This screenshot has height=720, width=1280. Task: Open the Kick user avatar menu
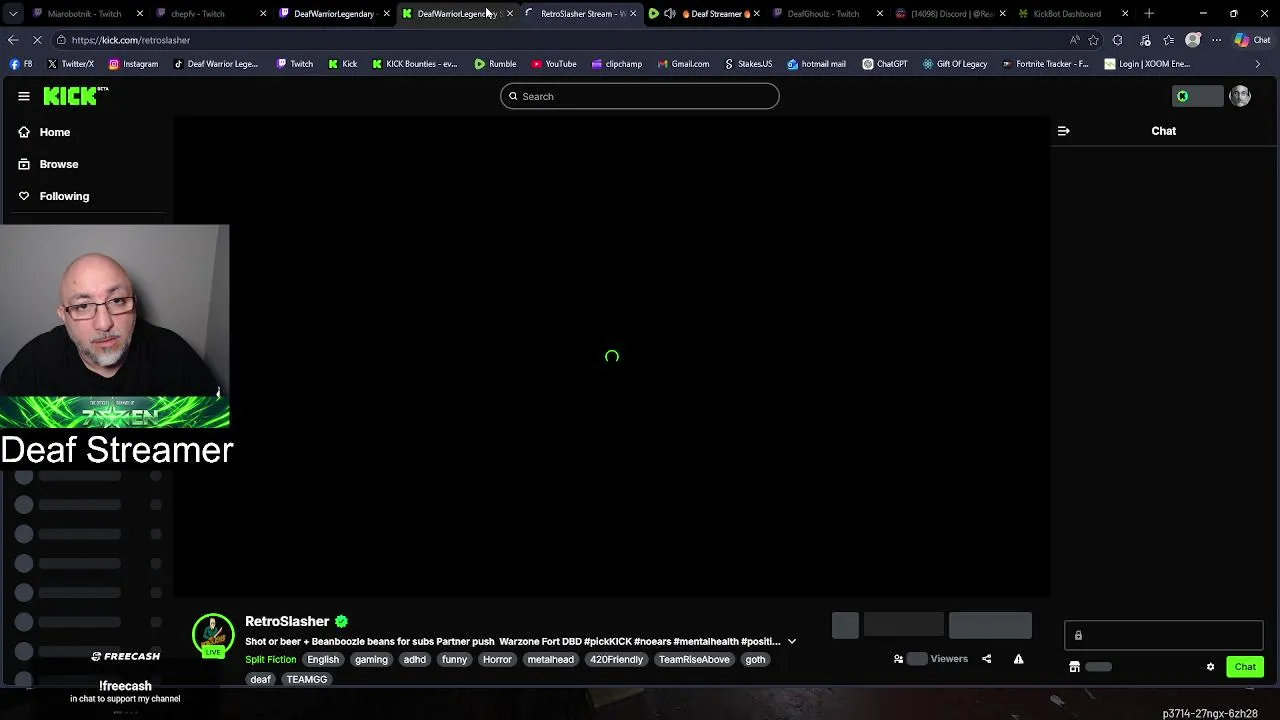click(x=1240, y=96)
